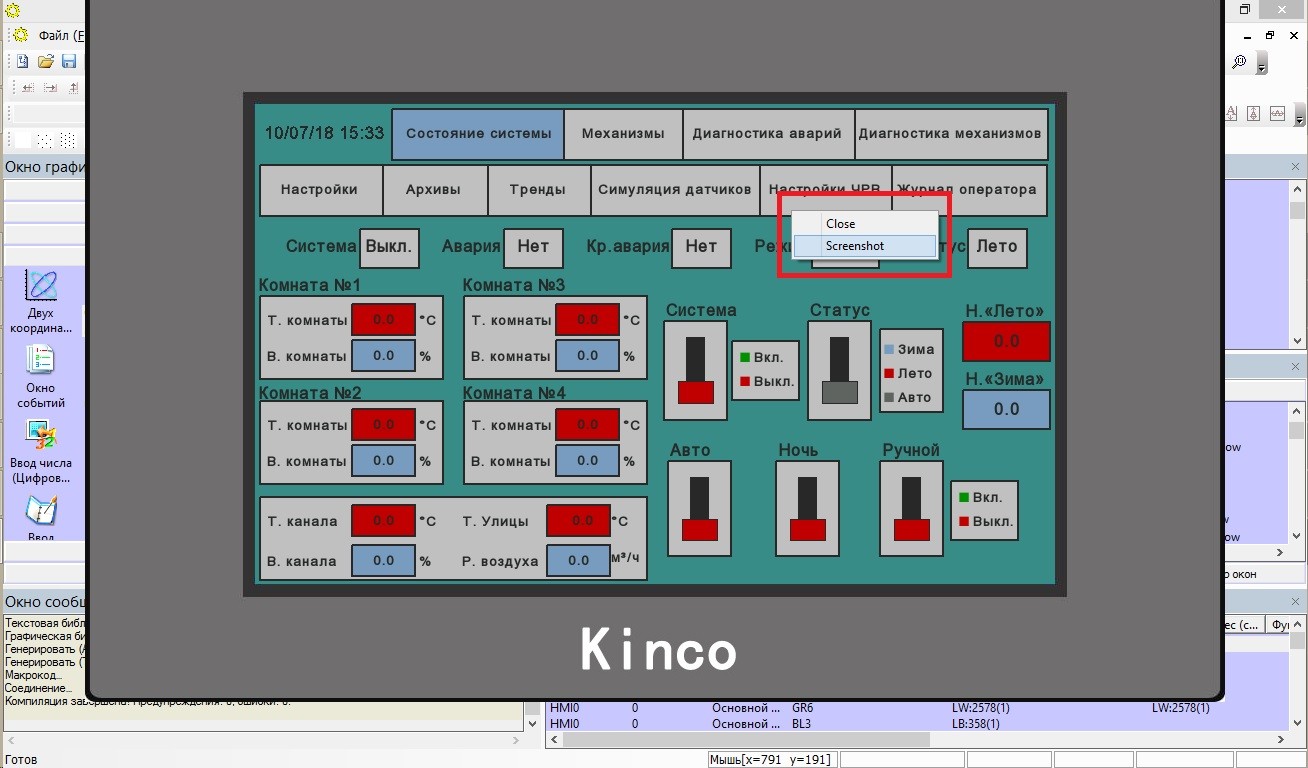Click the boxed vertical spacing icon at right toolbar
Viewport: 1308px width, 768px height.
point(1254,114)
